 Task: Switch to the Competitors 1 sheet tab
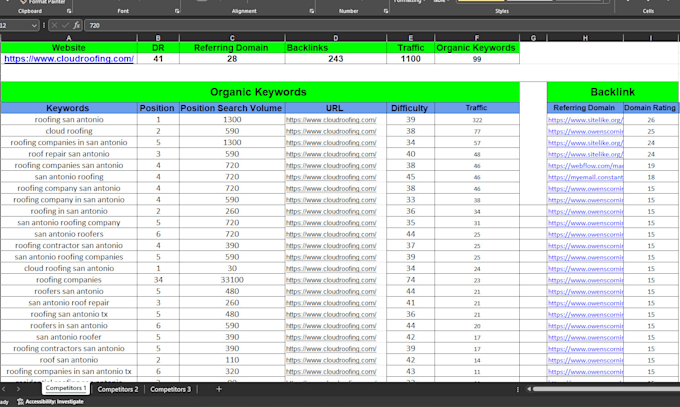pyautogui.click(x=66, y=388)
